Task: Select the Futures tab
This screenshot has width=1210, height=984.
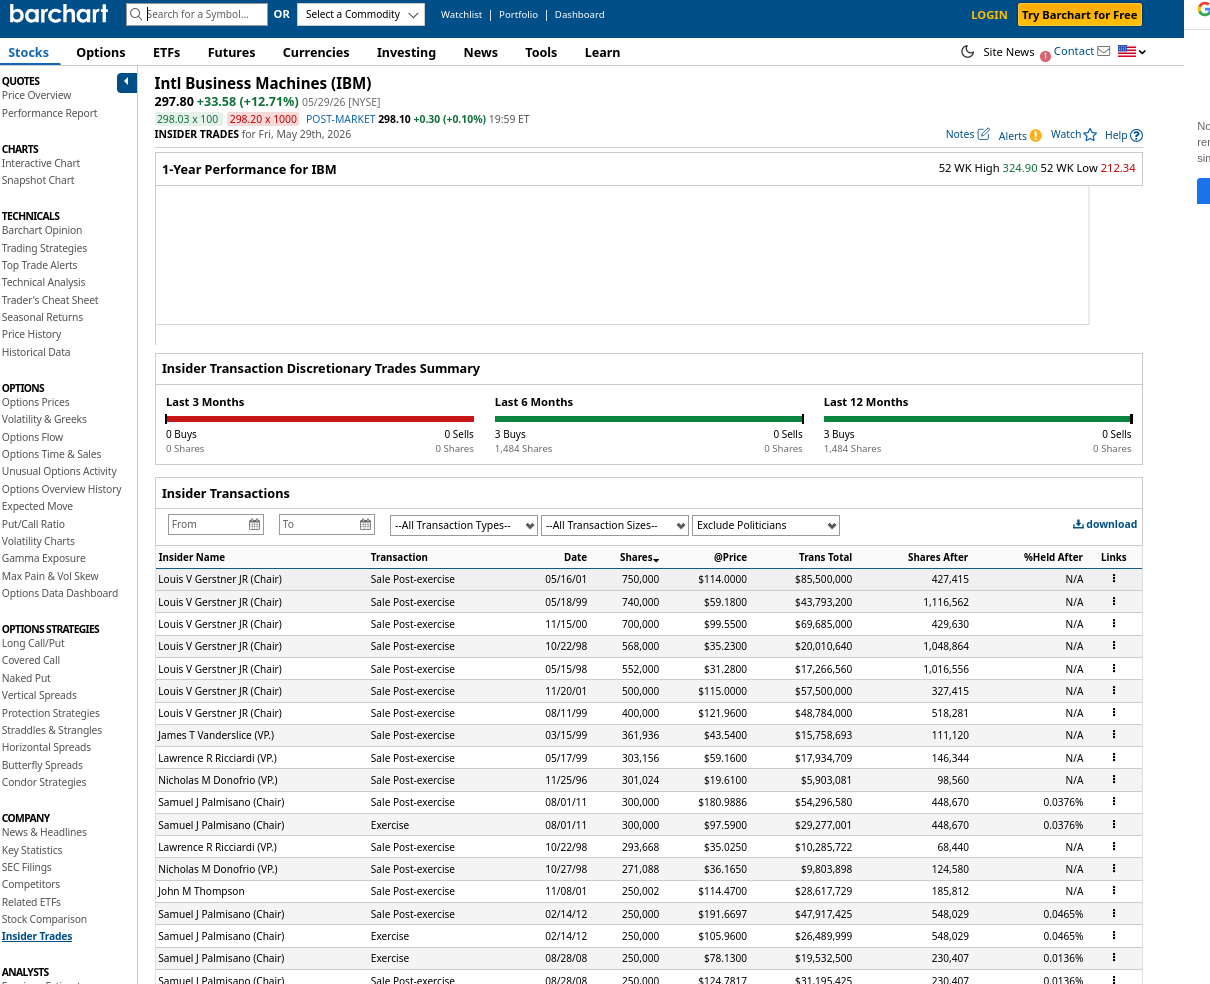Action: [x=231, y=52]
